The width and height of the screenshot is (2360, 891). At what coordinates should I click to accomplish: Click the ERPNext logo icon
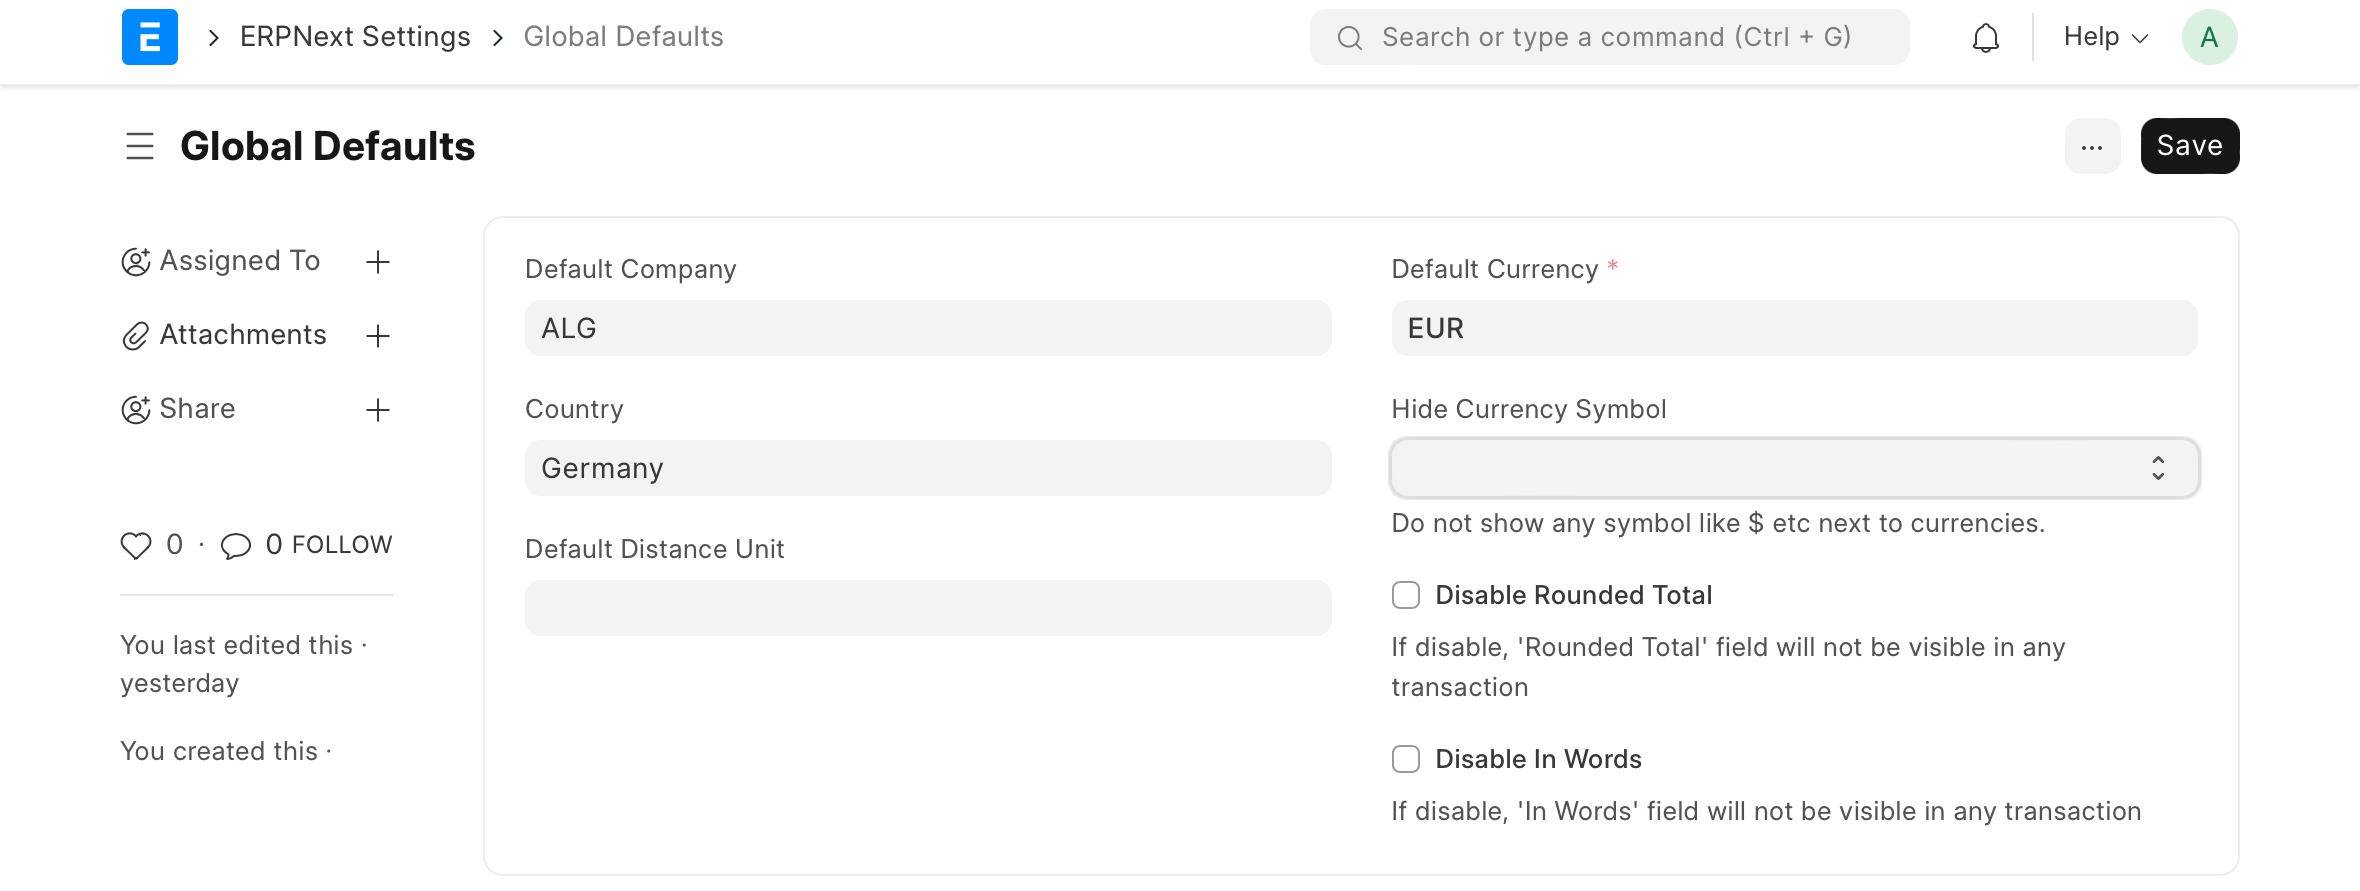pyautogui.click(x=149, y=36)
